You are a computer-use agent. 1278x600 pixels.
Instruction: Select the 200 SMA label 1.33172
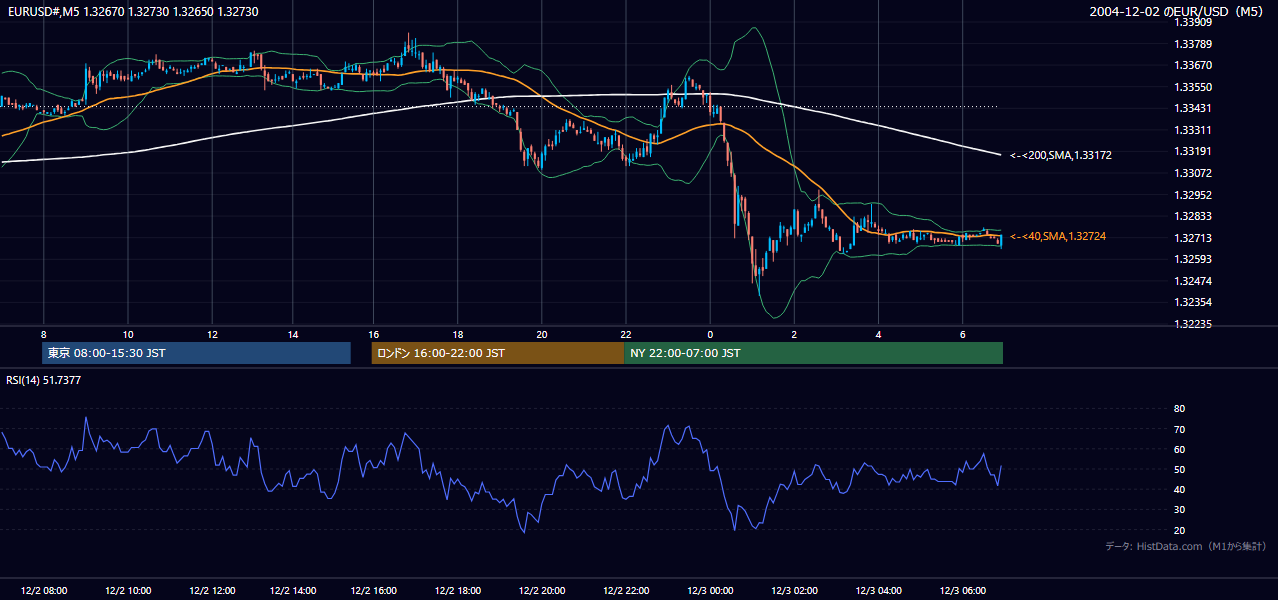coord(1061,155)
